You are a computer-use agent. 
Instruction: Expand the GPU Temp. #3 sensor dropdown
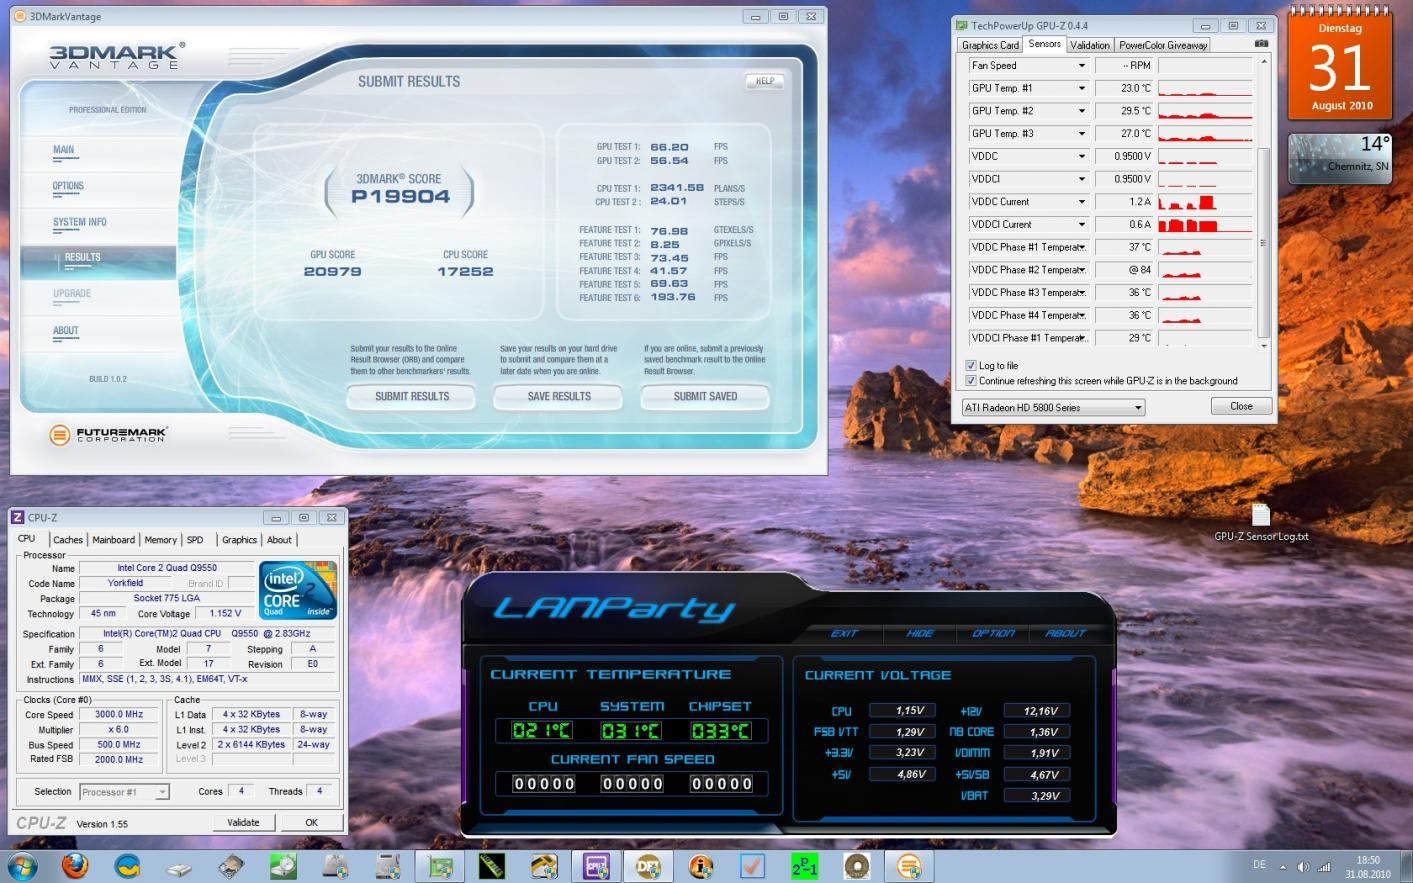tap(1081, 134)
